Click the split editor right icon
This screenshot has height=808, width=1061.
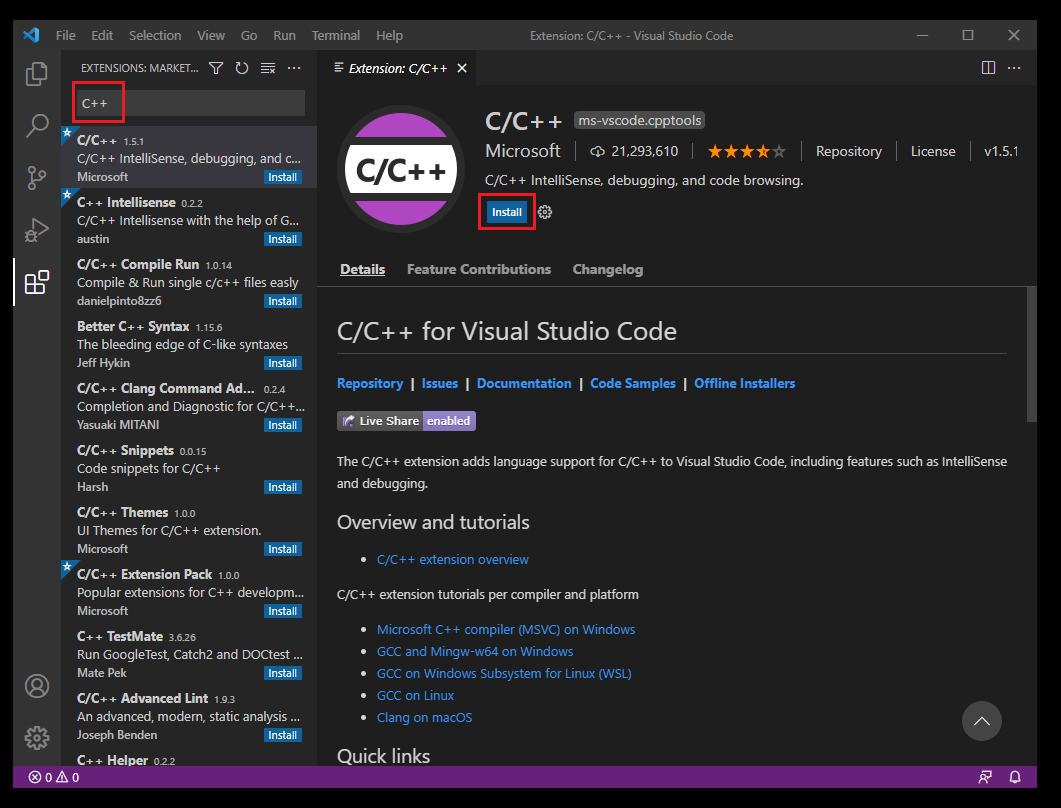988,68
